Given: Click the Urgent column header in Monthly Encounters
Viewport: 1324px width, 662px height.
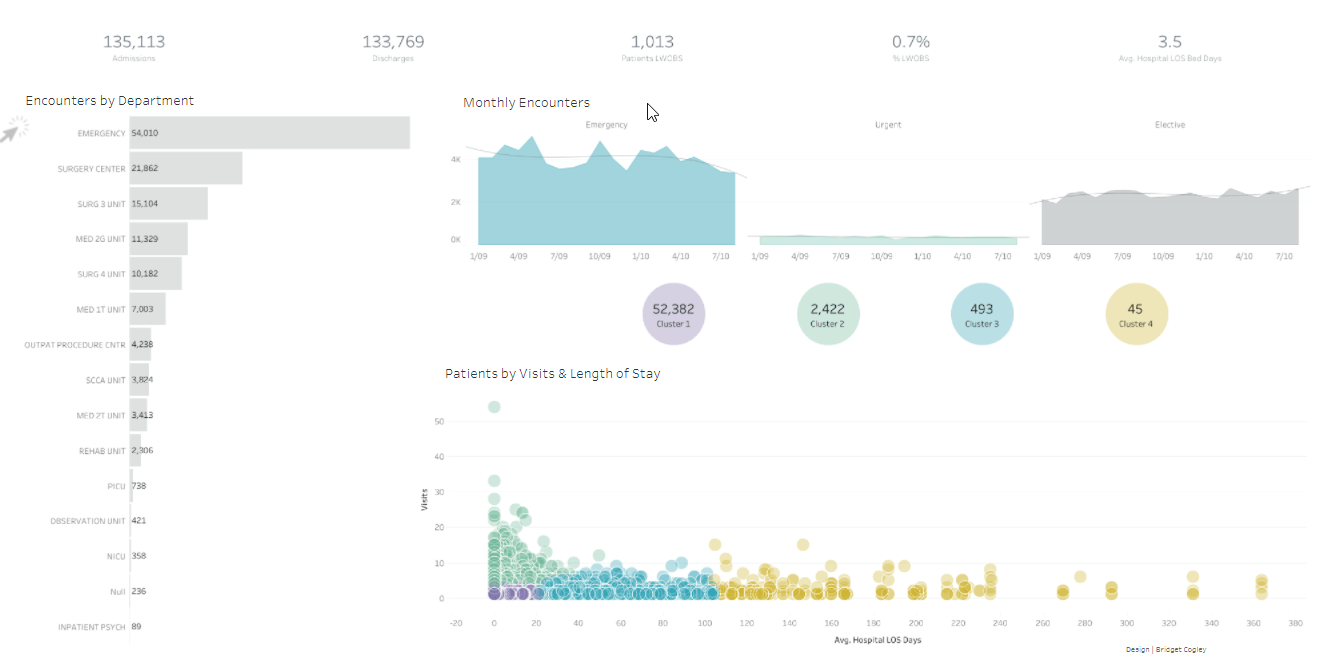Looking at the screenshot, I should [888, 125].
